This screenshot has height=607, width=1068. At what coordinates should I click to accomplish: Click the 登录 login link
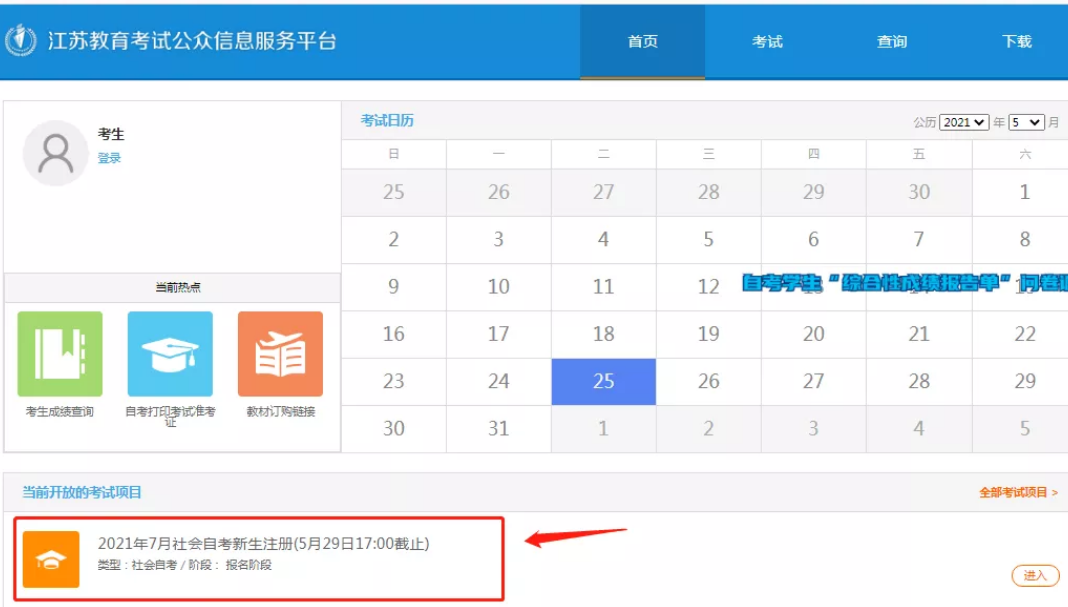click(109, 158)
